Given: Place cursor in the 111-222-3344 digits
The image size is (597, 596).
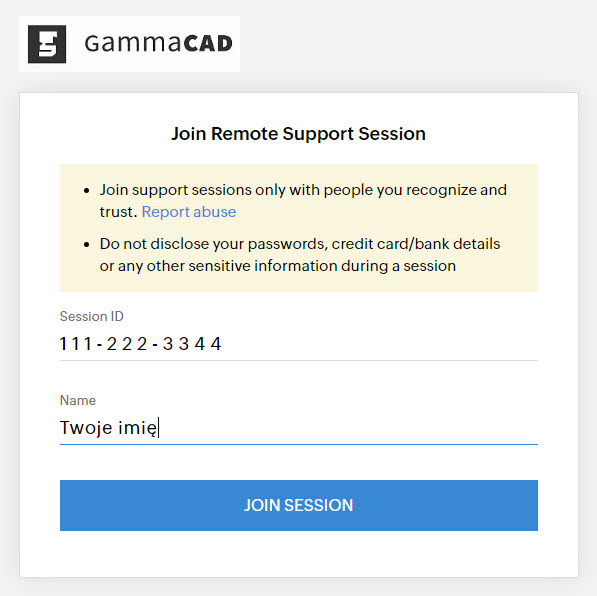Looking at the screenshot, I should (140, 344).
